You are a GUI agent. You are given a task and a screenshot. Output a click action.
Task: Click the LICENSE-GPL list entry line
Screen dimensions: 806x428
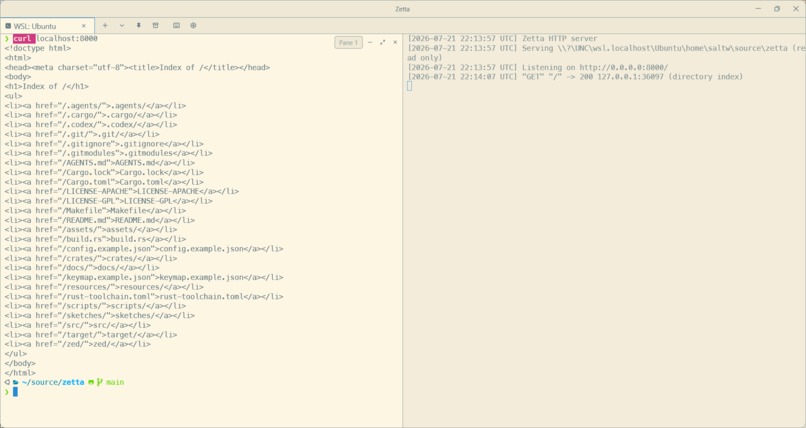108,201
